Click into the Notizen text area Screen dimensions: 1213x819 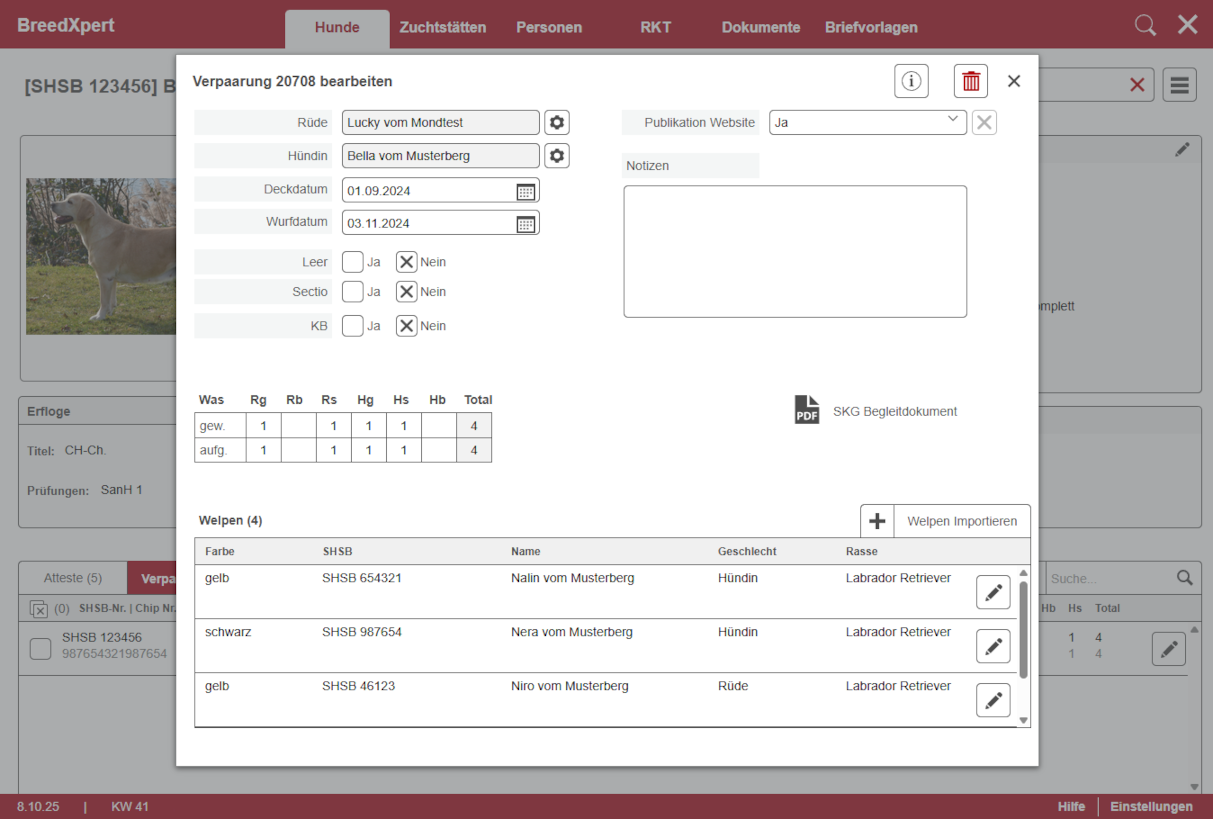tap(795, 251)
